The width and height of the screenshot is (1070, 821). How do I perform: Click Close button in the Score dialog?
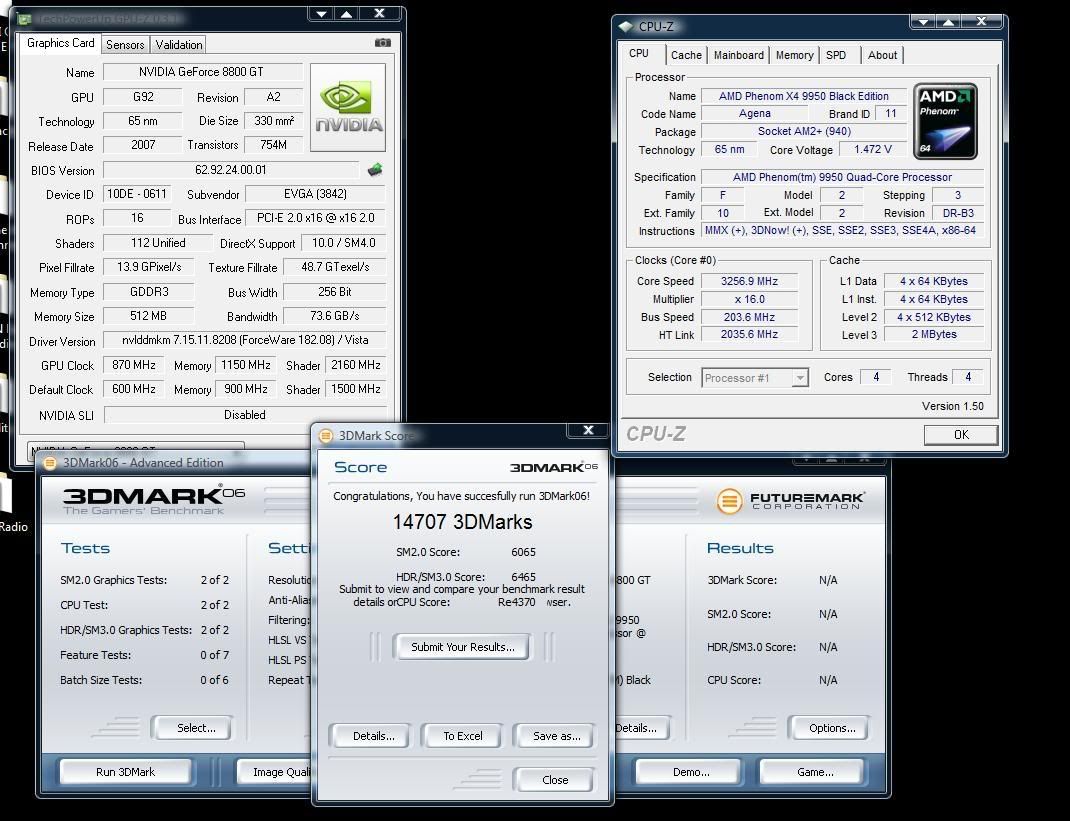[x=555, y=779]
